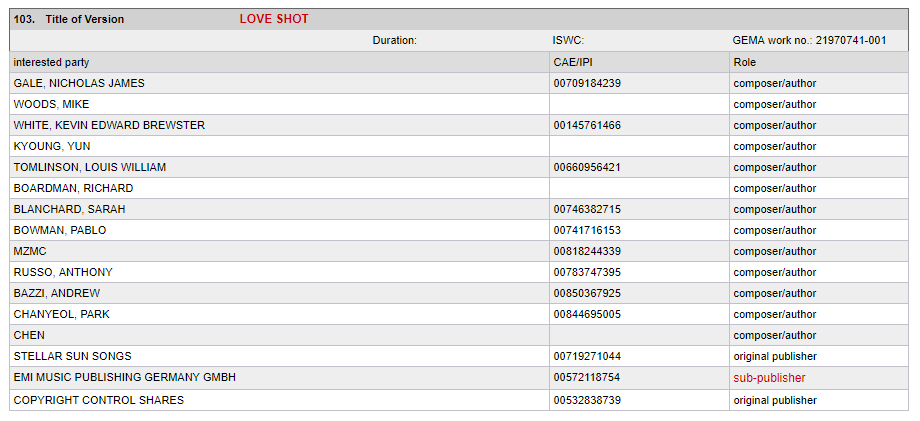Click the COPYRIGHT CONTROL SHARES entry
The height and width of the screenshot is (421, 920).
click(99, 400)
